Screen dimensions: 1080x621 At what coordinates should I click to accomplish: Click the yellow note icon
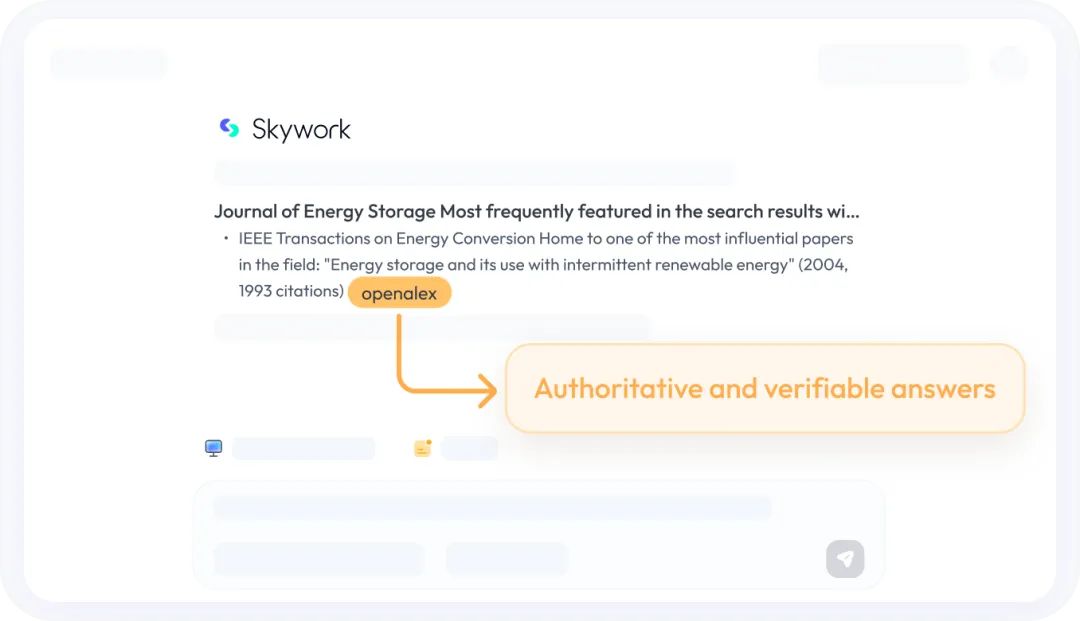click(x=422, y=448)
